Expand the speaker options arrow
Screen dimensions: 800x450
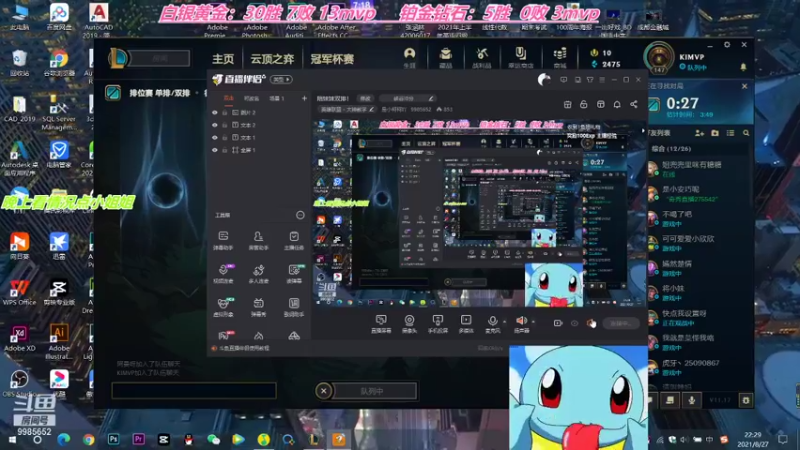(x=533, y=322)
